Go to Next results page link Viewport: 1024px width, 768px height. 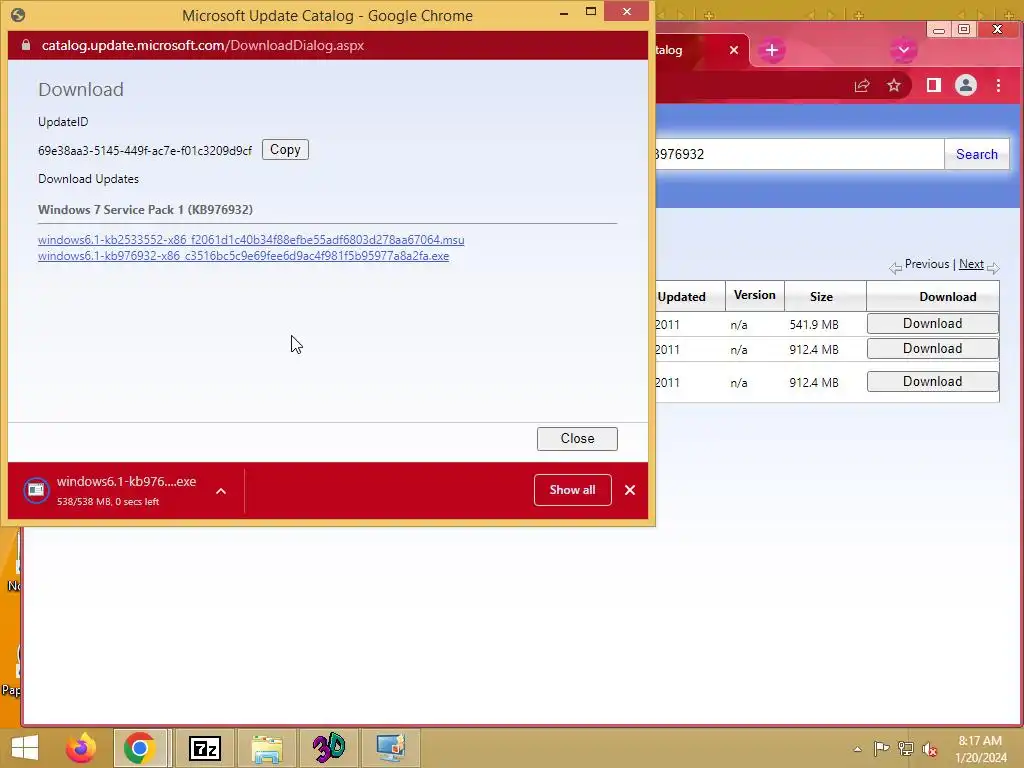(x=971, y=264)
